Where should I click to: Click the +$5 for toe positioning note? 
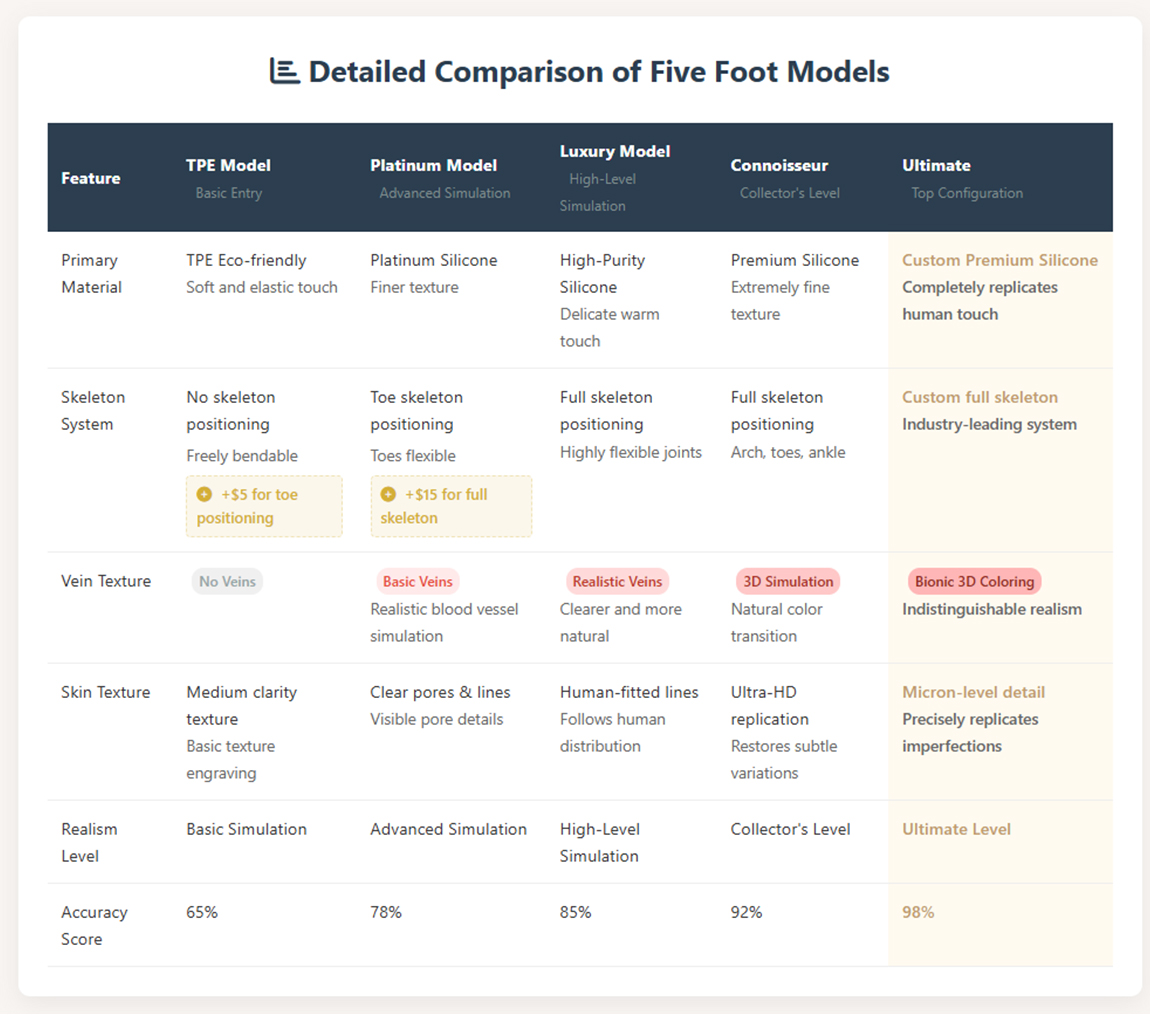pos(264,506)
